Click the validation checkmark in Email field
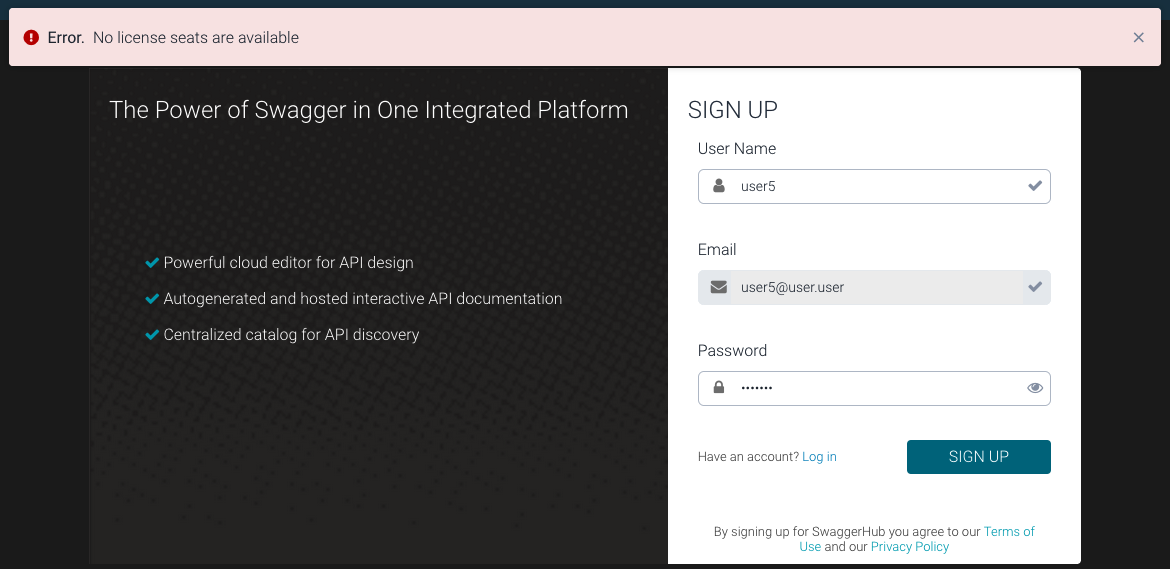This screenshot has height=569, width=1170. 1035,287
